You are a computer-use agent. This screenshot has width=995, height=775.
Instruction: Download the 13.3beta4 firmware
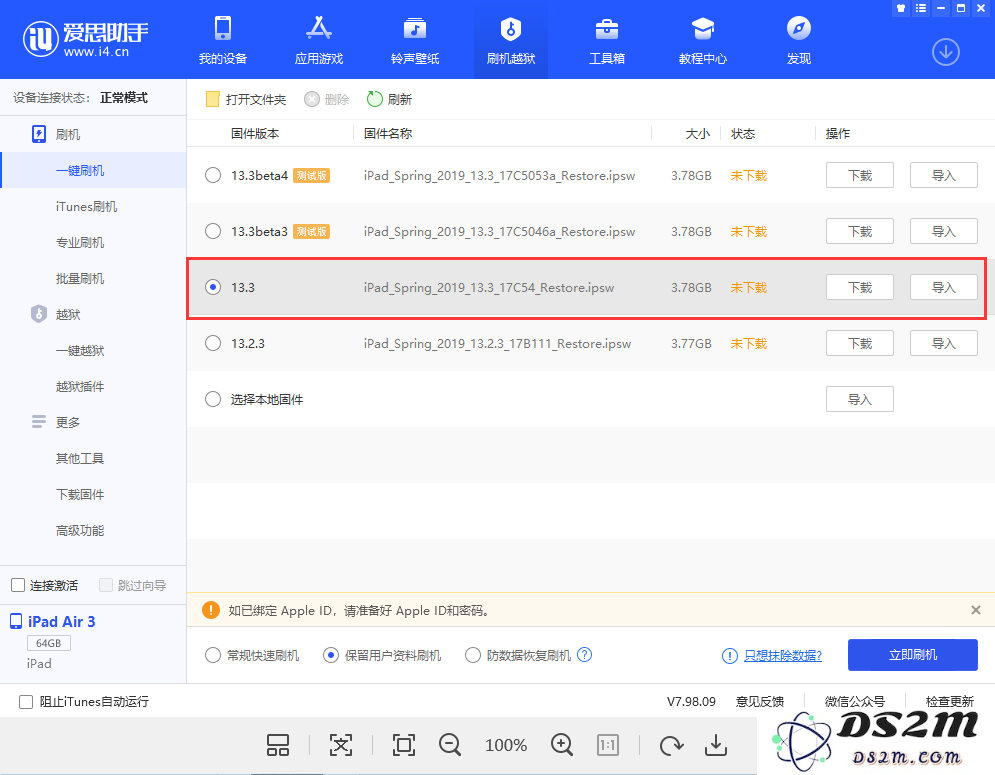pos(860,175)
